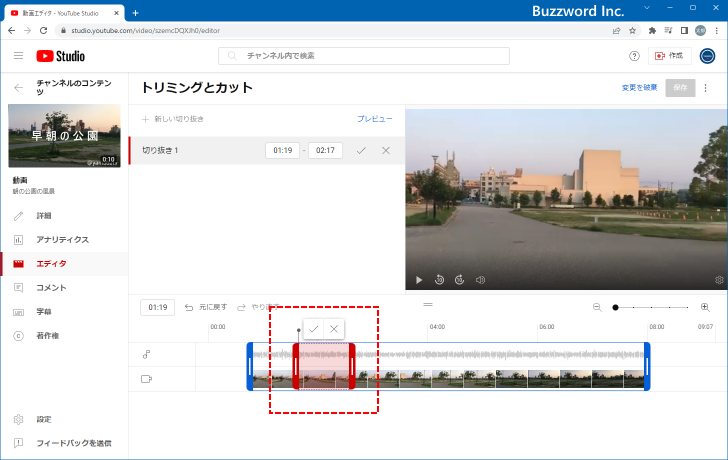Open the account avatar menu
The image size is (728, 460).
707,56
